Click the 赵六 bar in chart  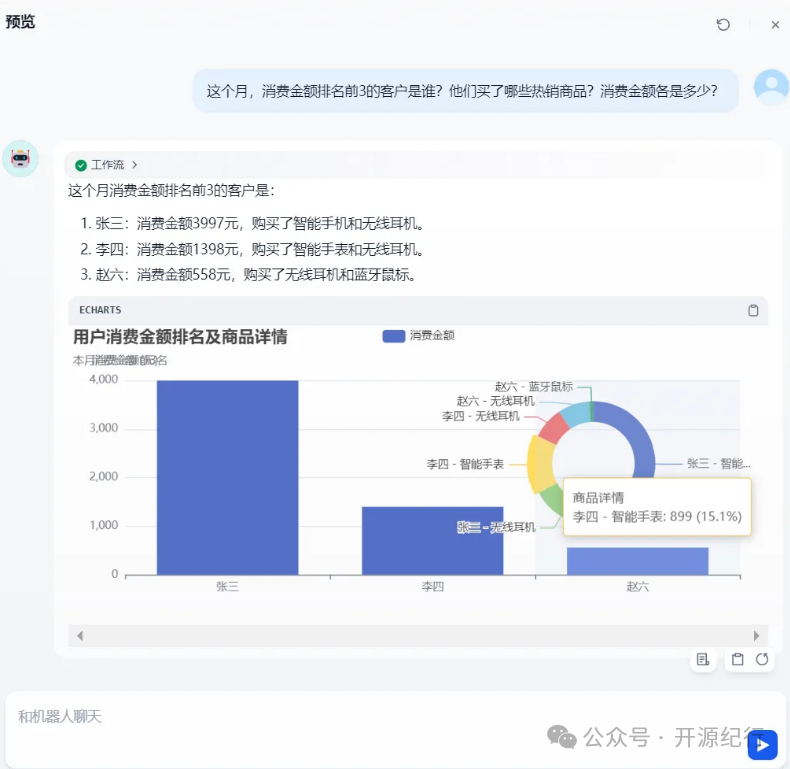click(x=637, y=561)
